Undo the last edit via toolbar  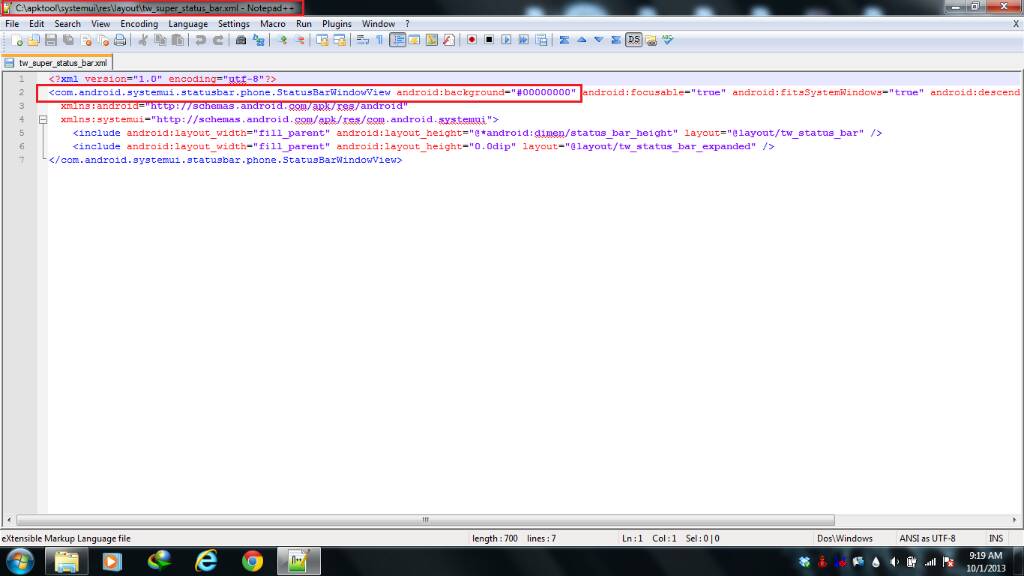(x=200, y=40)
